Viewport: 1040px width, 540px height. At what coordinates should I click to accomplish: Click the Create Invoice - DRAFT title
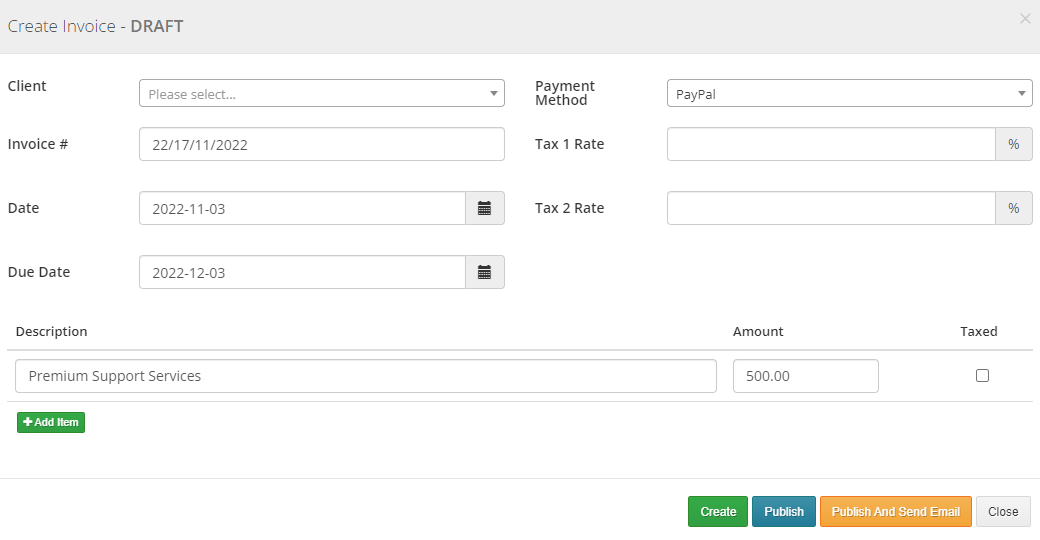pos(96,26)
